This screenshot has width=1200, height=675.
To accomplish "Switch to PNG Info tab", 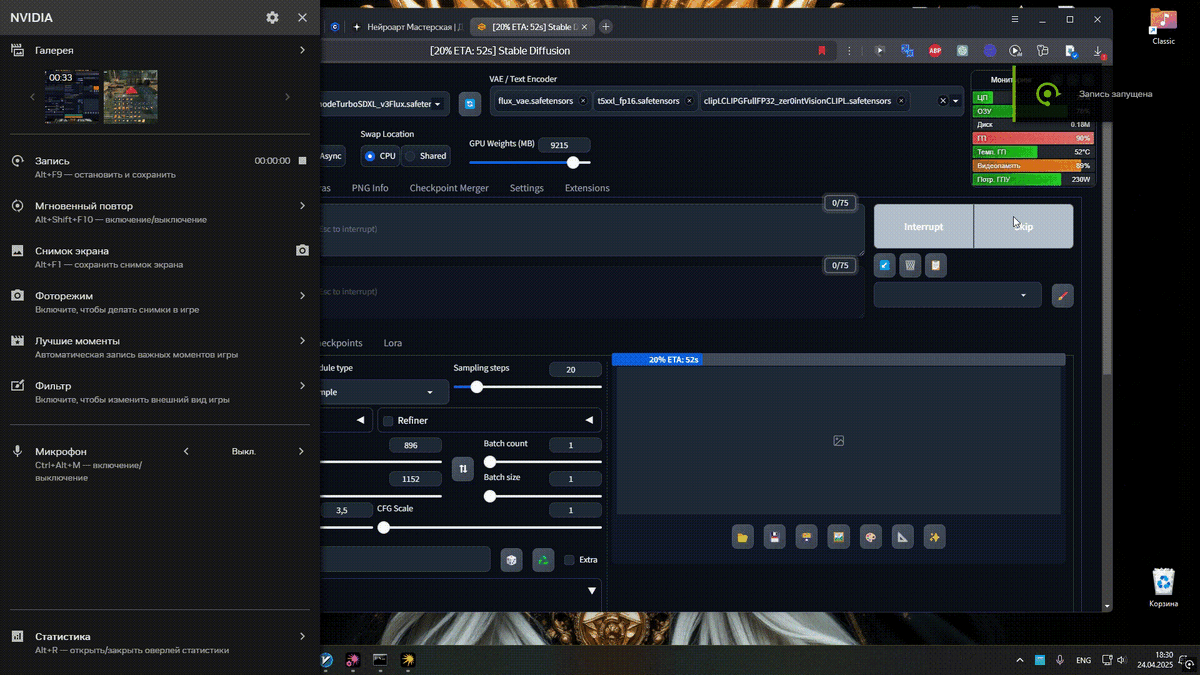I will tap(370, 188).
